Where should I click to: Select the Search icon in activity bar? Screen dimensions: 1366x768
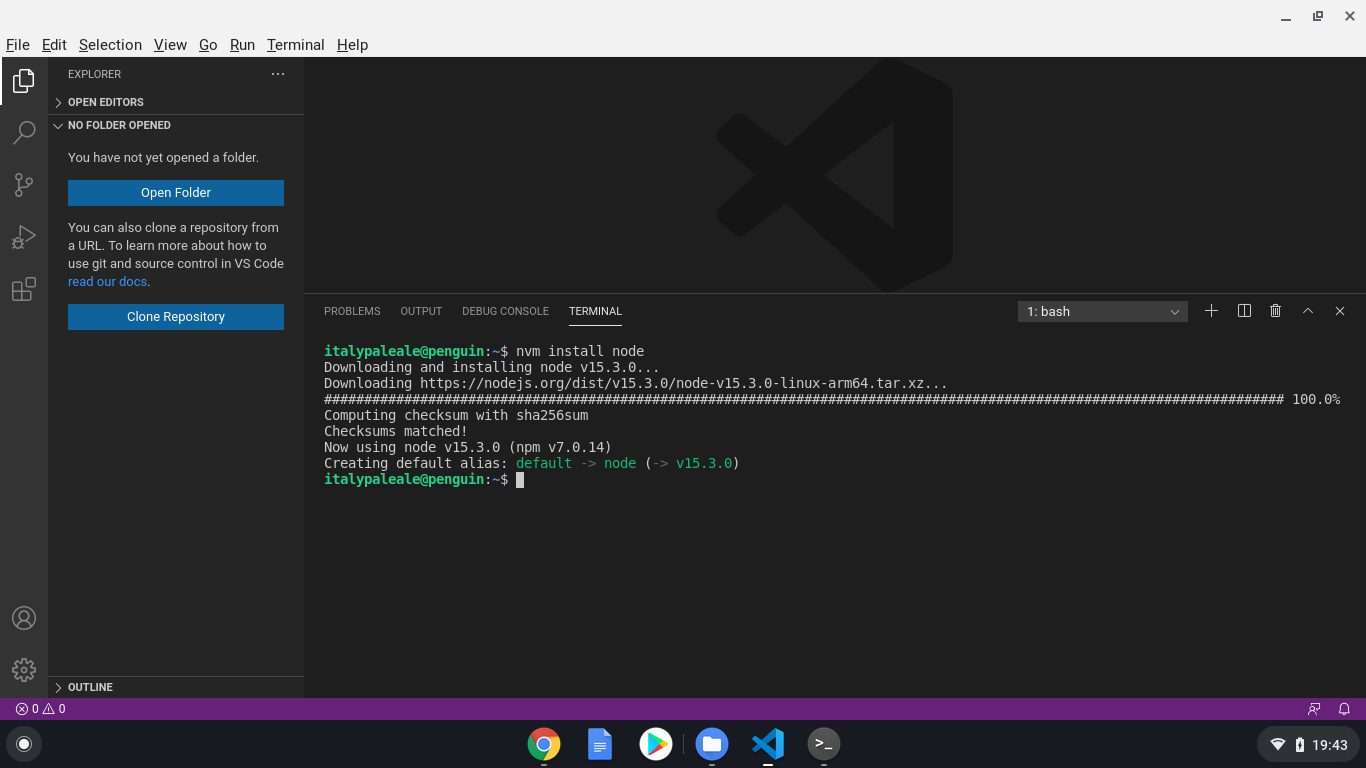tap(23, 133)
